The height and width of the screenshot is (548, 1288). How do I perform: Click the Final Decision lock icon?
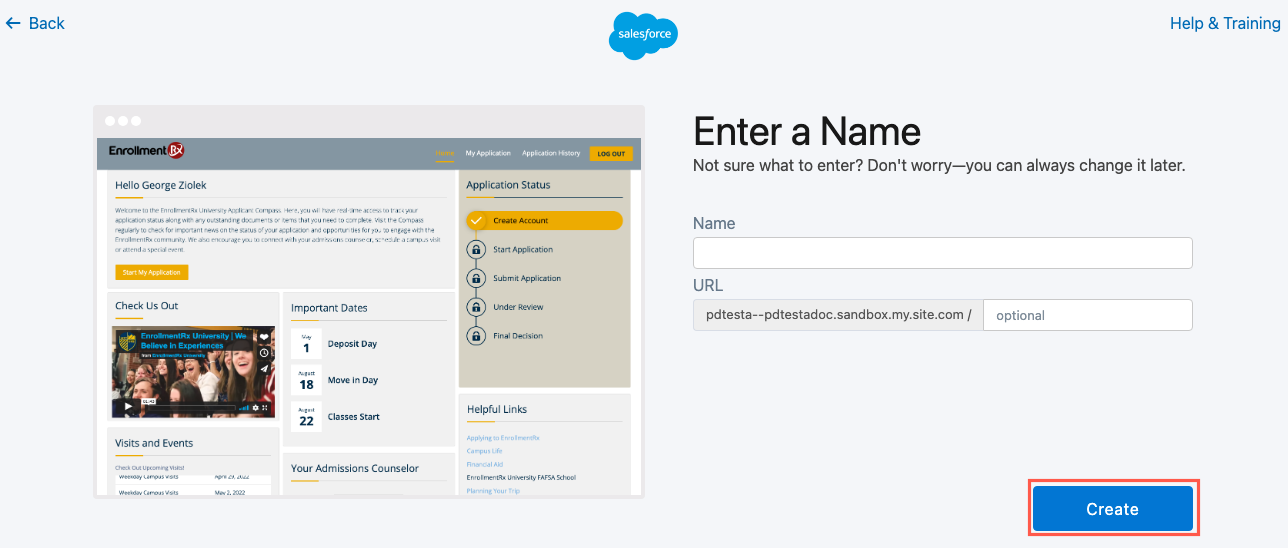click(476, 336)
